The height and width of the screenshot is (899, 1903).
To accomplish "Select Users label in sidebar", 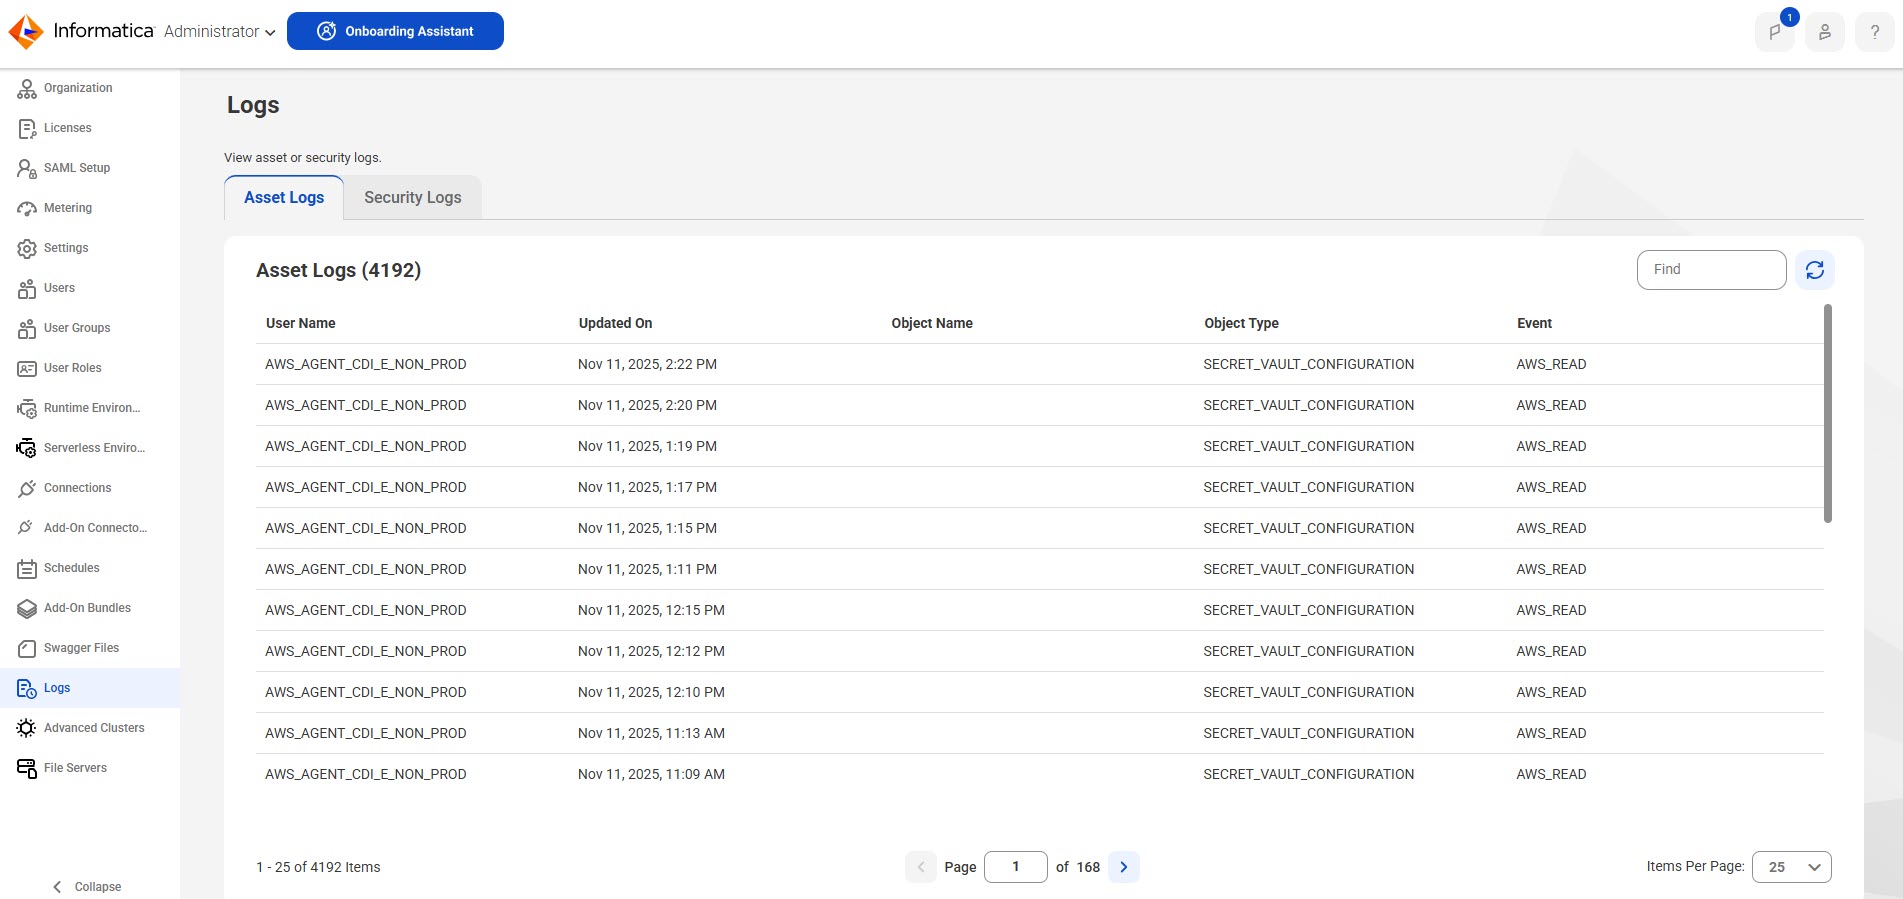I will click(x=60, y=288).
